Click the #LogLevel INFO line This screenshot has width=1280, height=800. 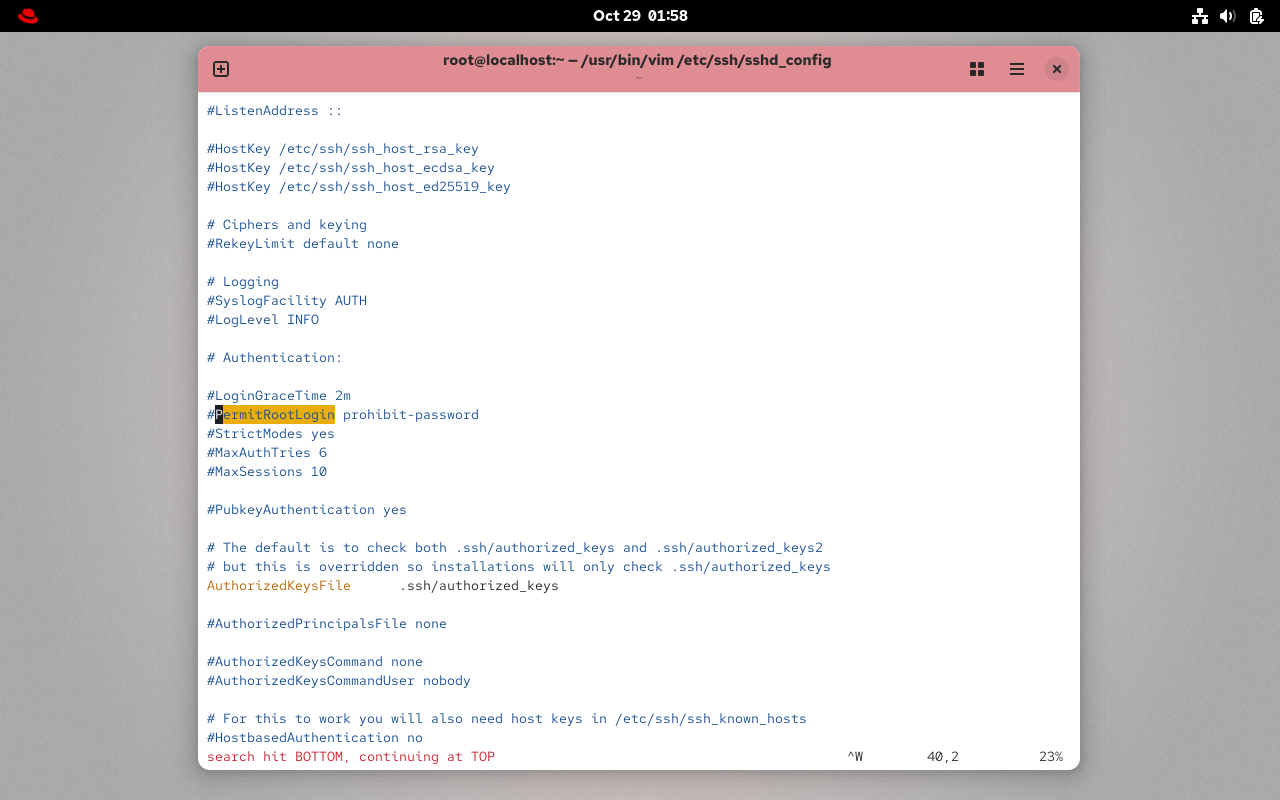point(263,320)
